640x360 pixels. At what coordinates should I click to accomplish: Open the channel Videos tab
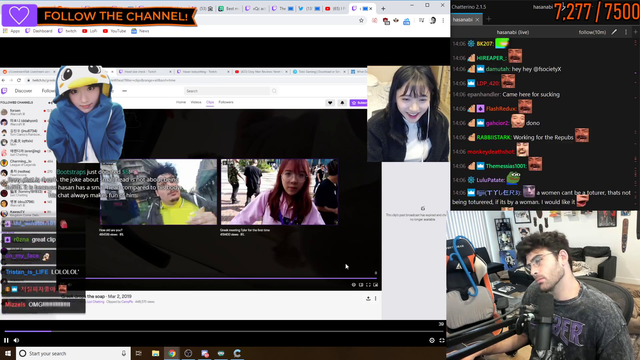(x=196, y=102)
